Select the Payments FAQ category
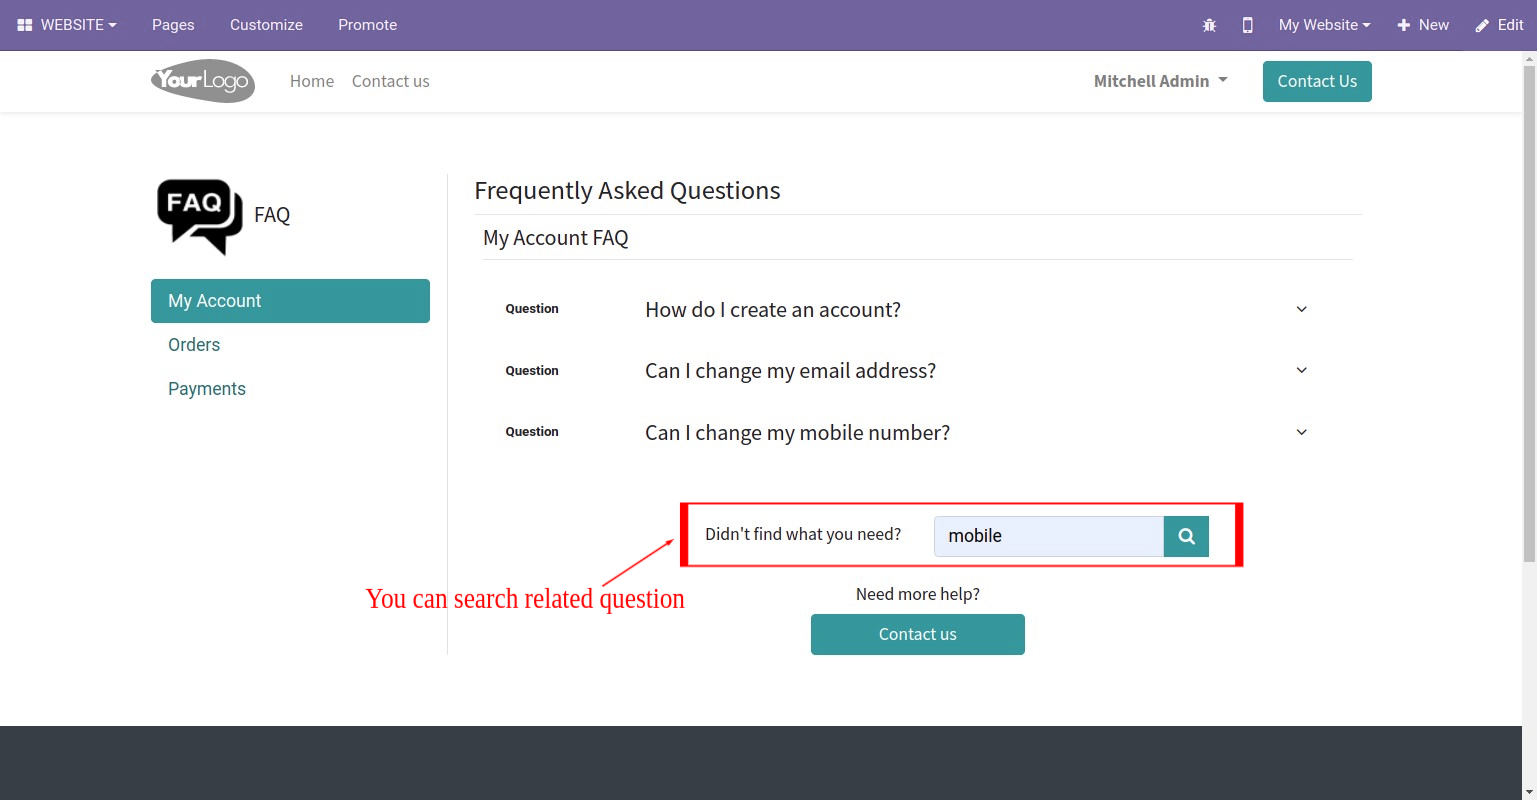The width and height of the screenshot is (1537, 800). (x=207, y=389)
